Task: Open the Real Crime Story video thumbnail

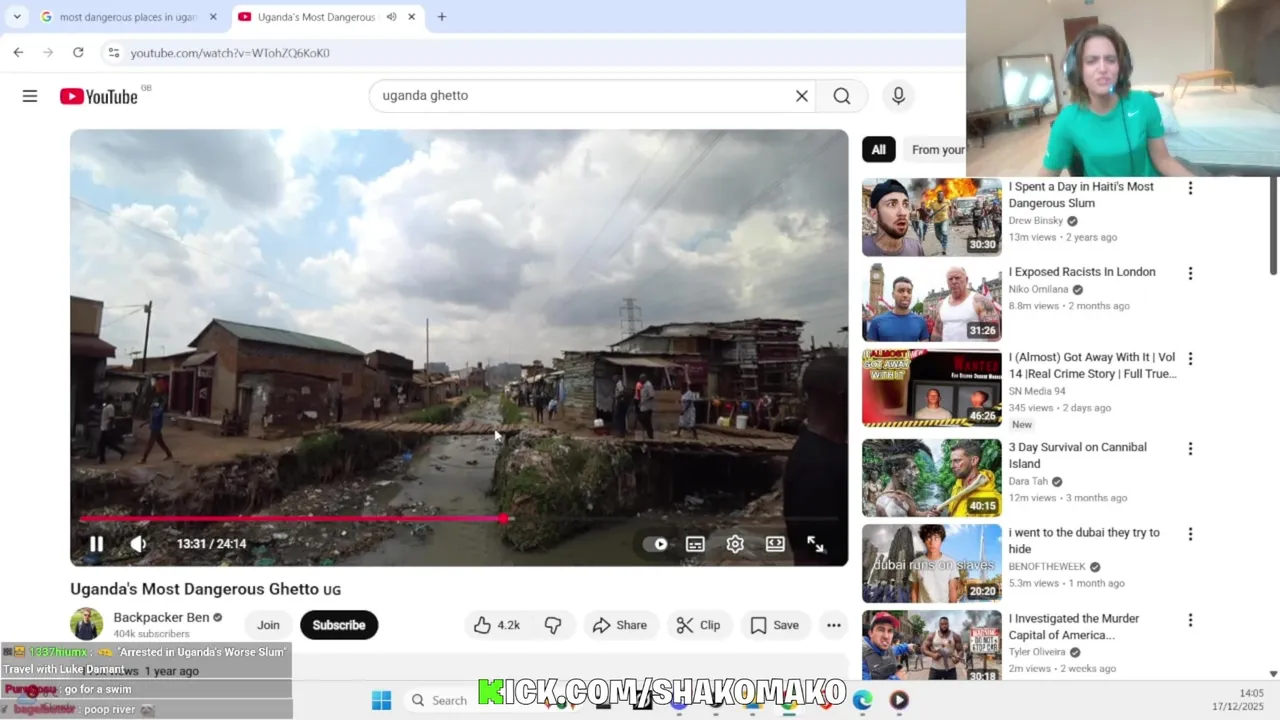Action: pos(931,388)
